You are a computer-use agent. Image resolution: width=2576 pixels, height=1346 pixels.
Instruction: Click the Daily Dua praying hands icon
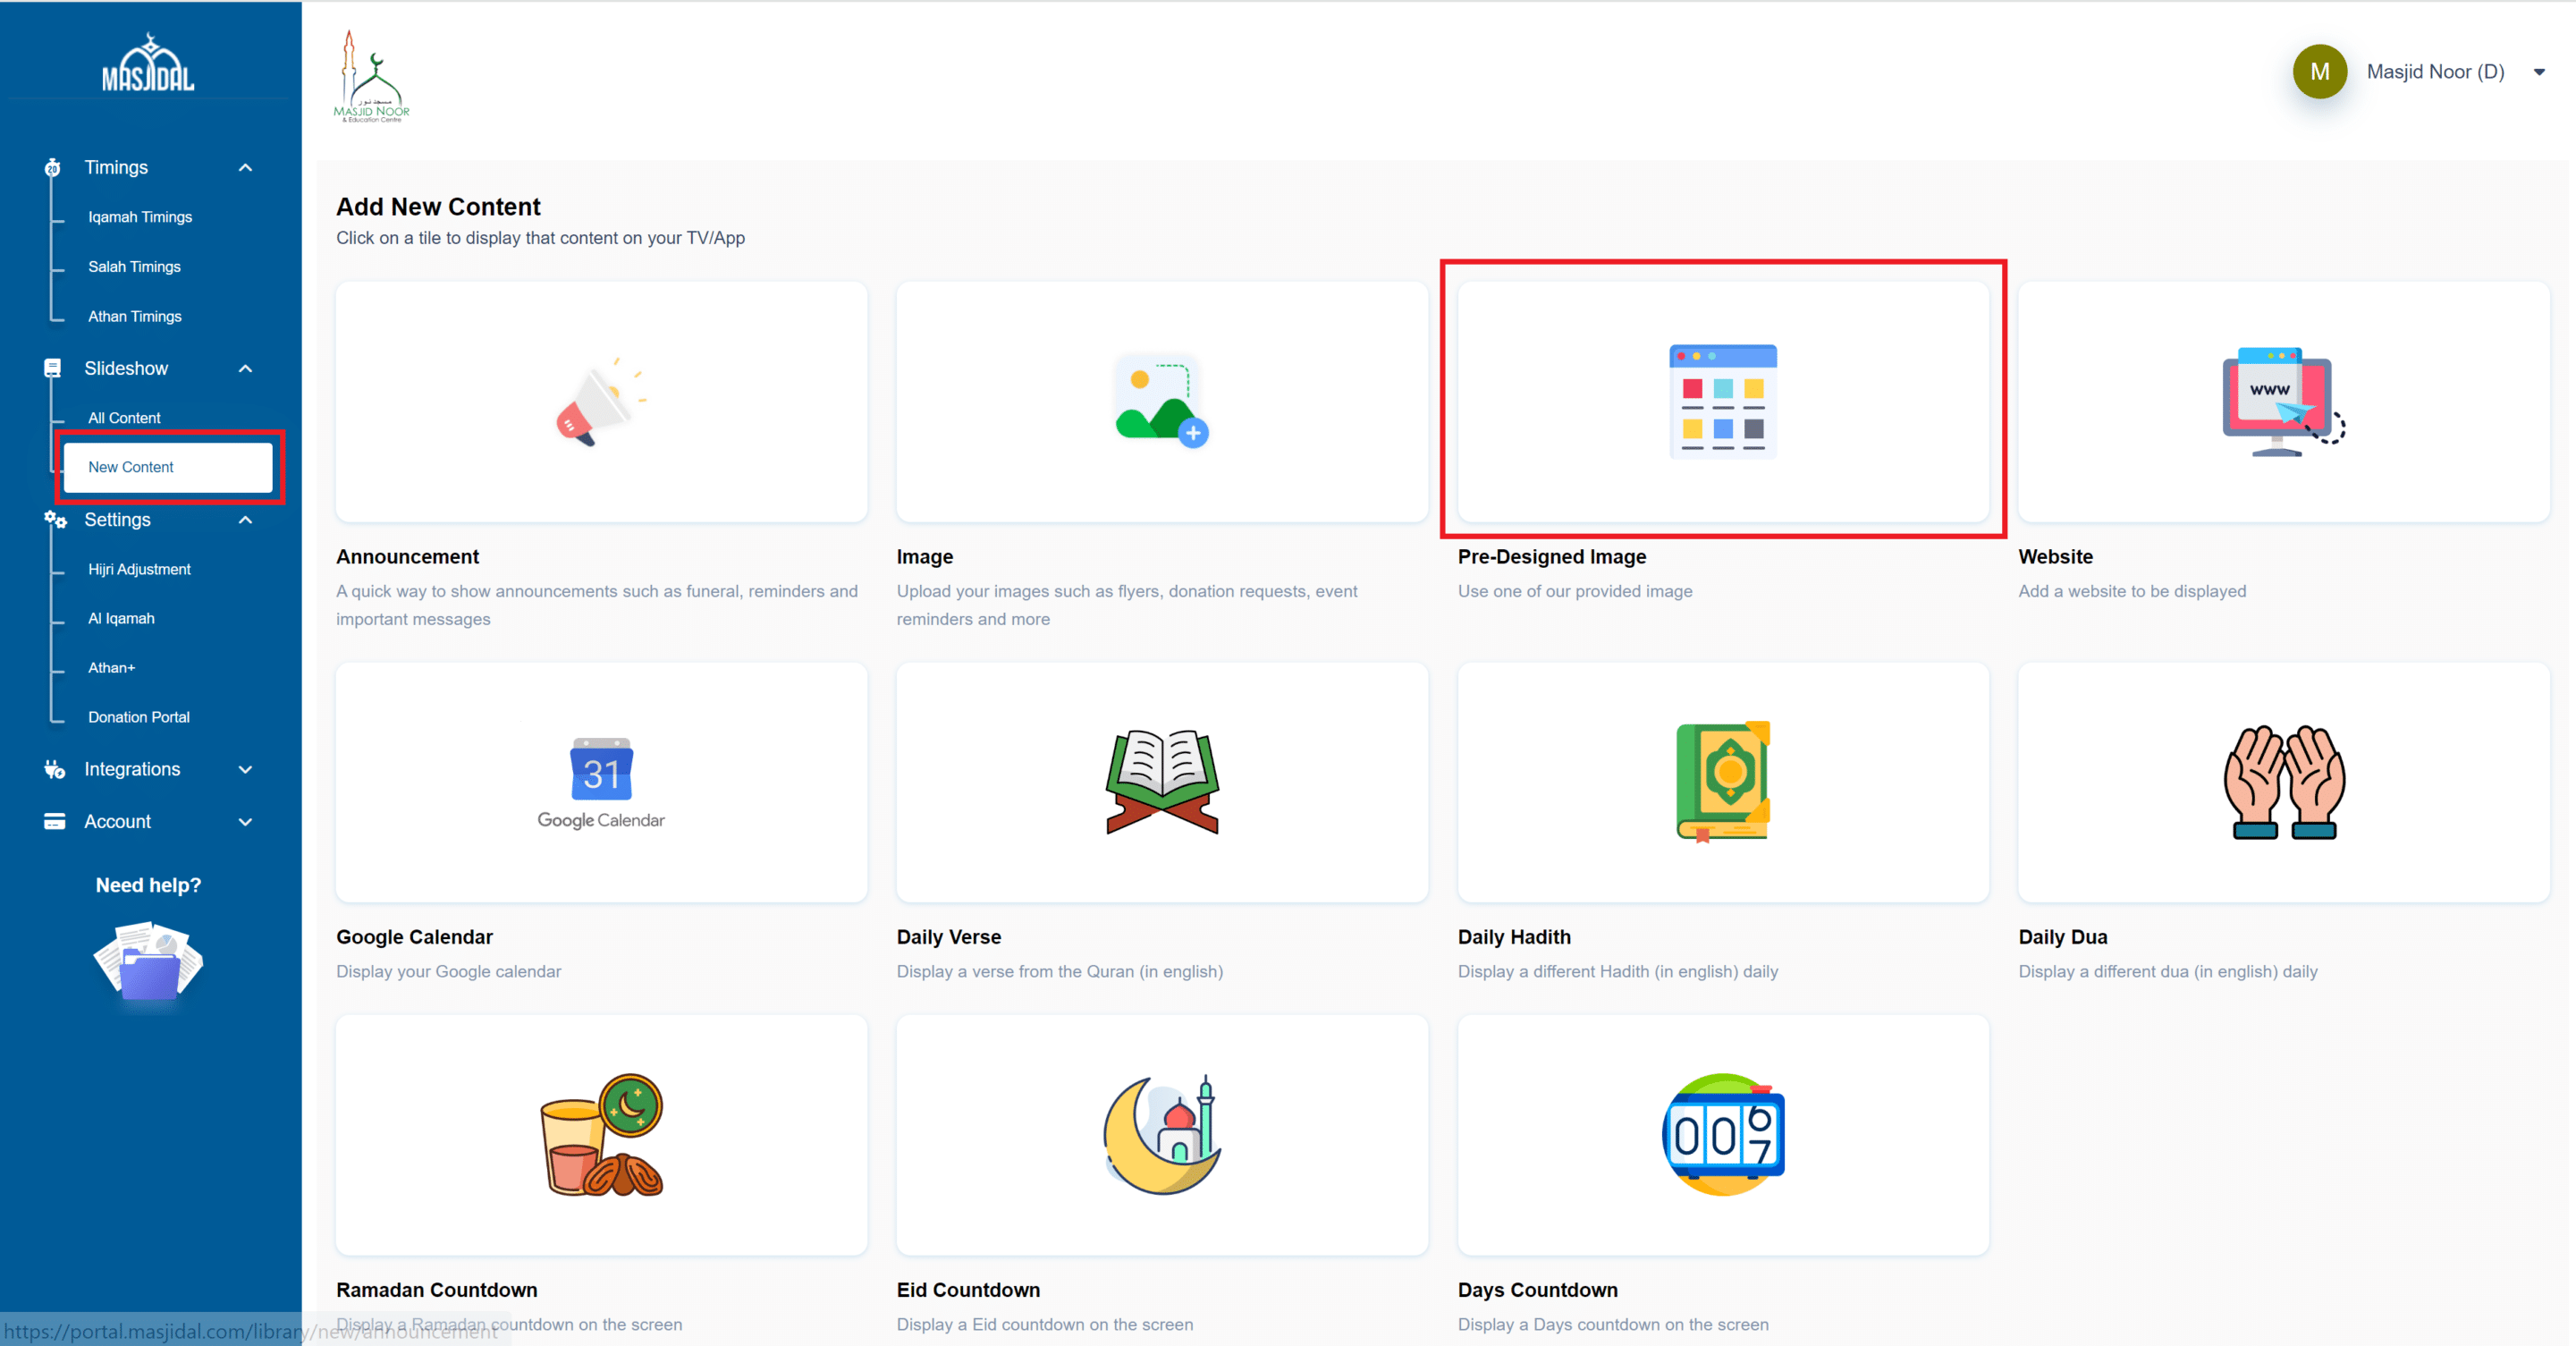(x=2283, y=782)
